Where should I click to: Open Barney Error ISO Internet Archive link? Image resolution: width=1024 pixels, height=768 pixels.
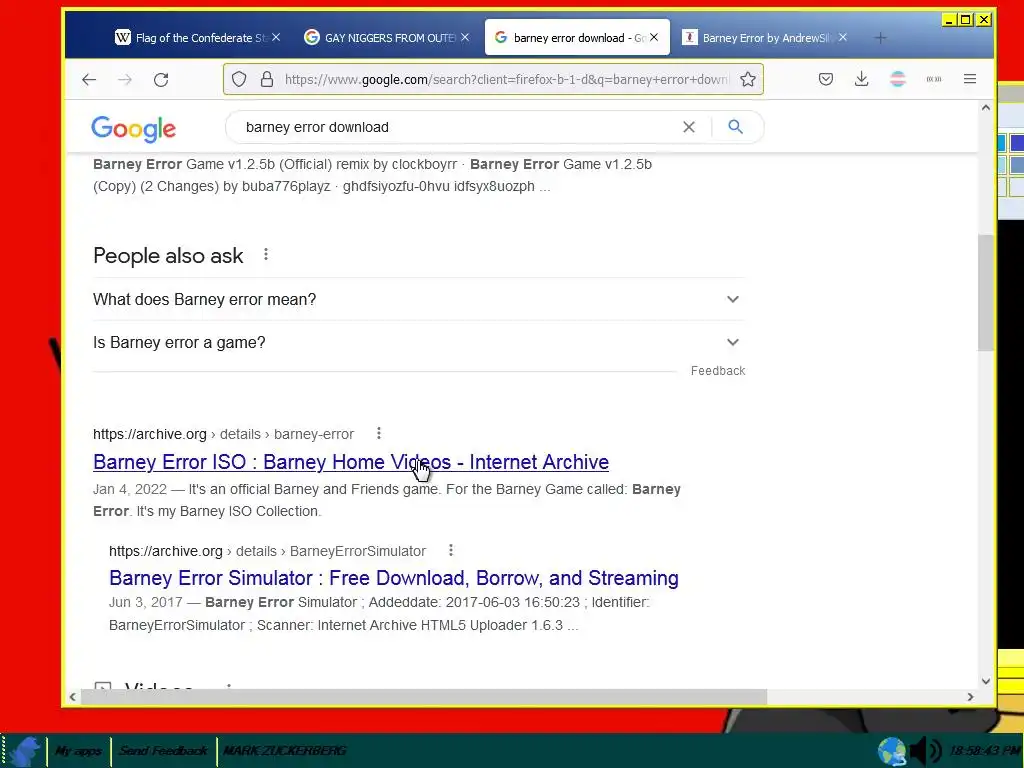click(351, 462)
